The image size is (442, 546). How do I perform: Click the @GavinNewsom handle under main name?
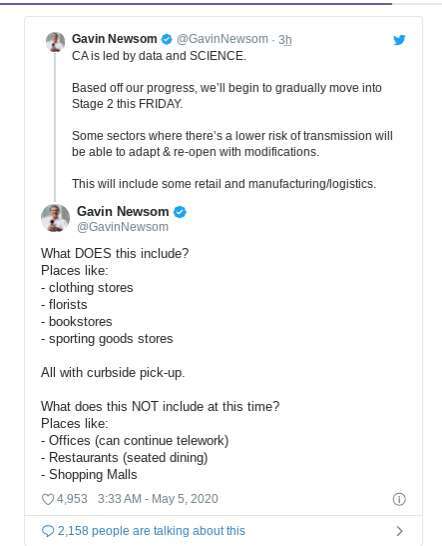[x=123, y=227]
